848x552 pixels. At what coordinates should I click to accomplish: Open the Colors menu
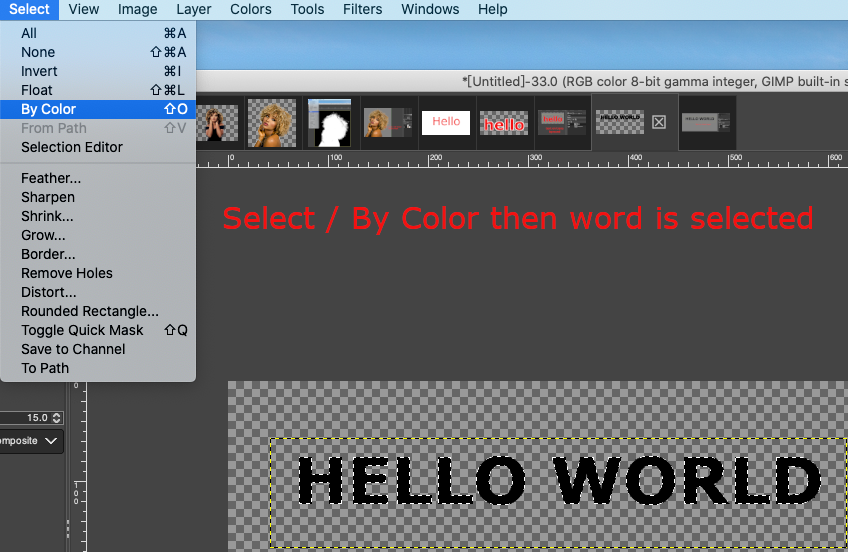point(250,9)
